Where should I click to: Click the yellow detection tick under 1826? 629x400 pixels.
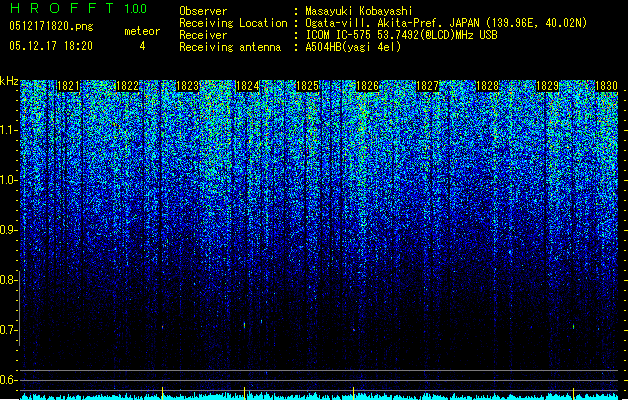click(x=353, y=392)
